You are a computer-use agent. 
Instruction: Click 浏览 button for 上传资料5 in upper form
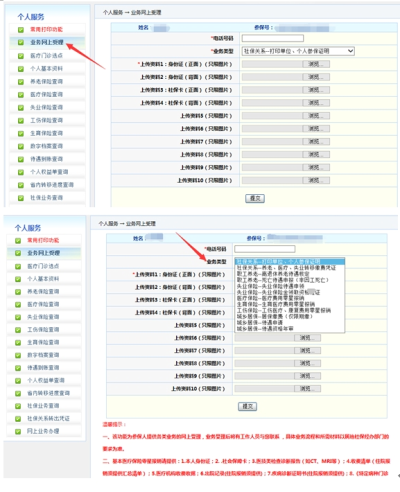(316, 116)
